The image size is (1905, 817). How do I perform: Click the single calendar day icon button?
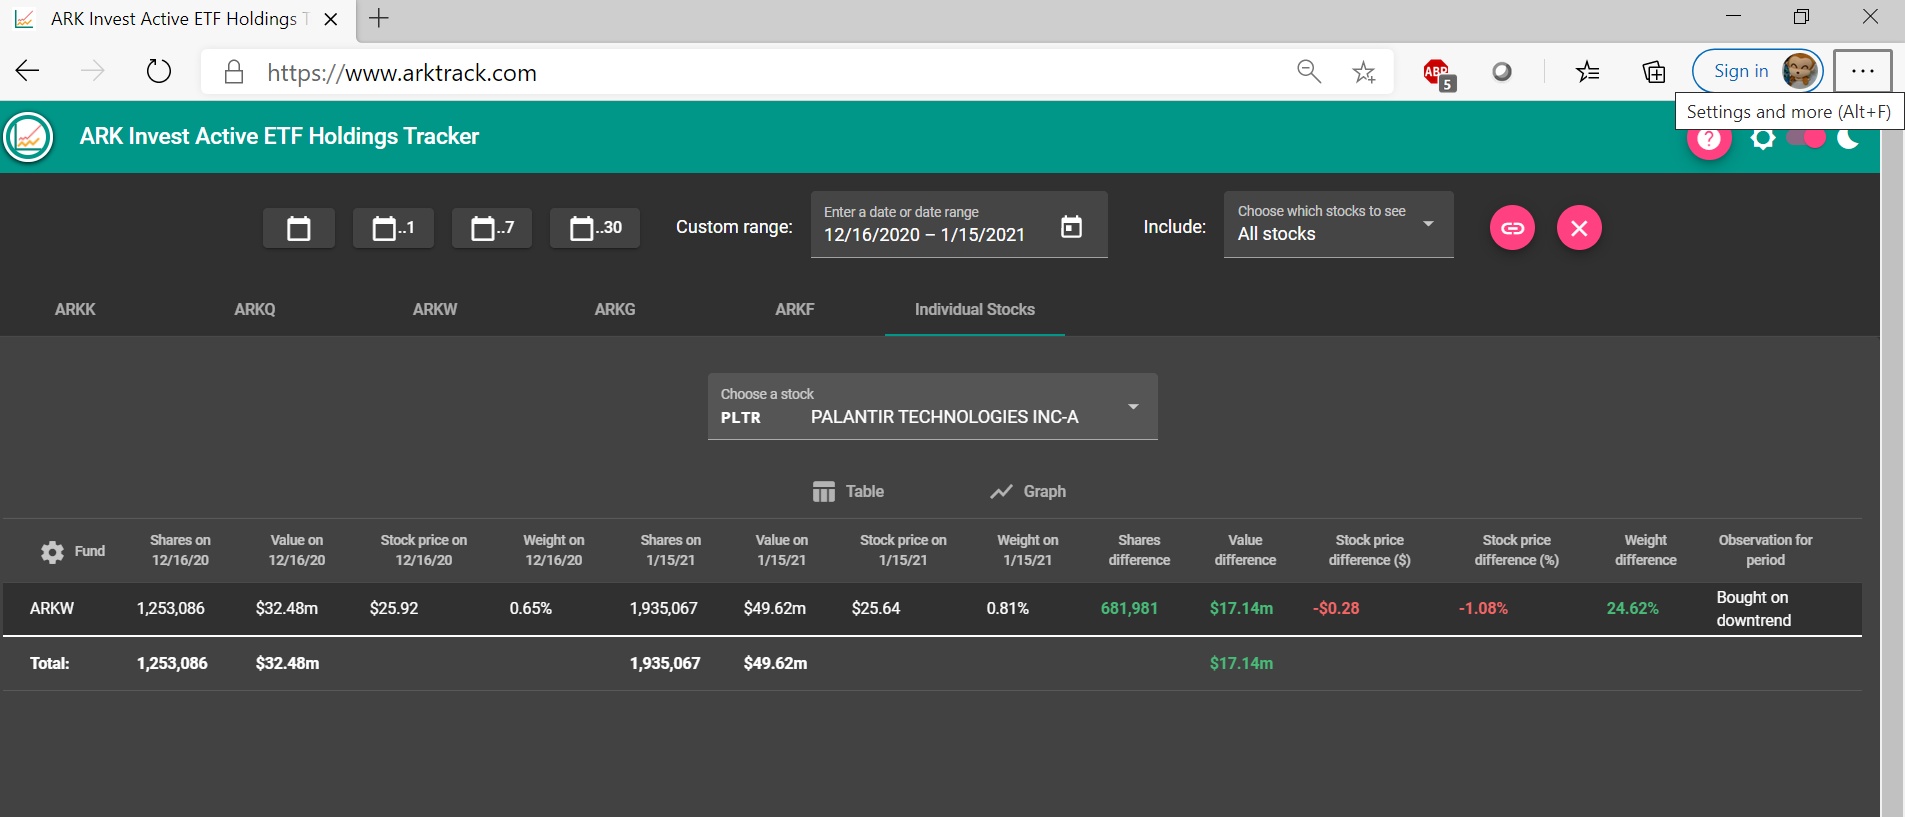(x=298, y=228)
